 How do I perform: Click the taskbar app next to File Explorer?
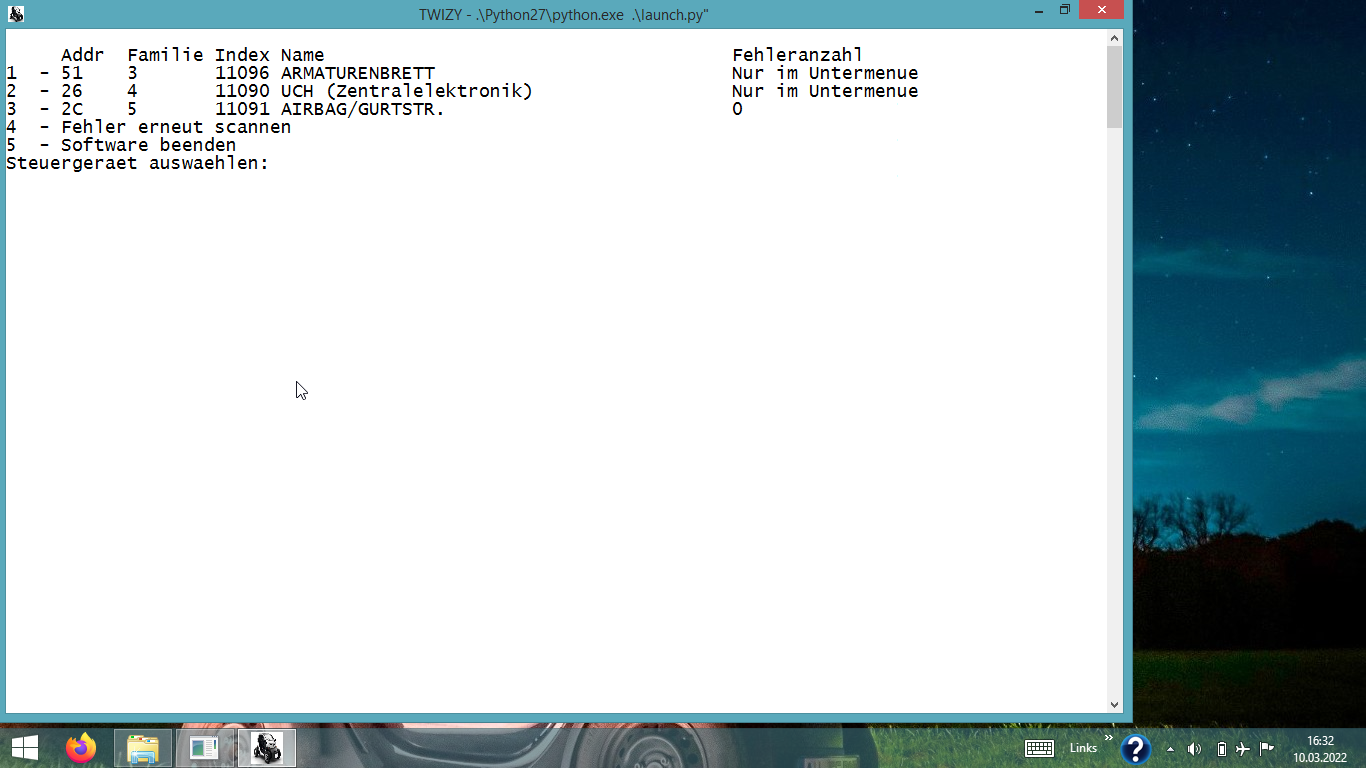[205, 748]
